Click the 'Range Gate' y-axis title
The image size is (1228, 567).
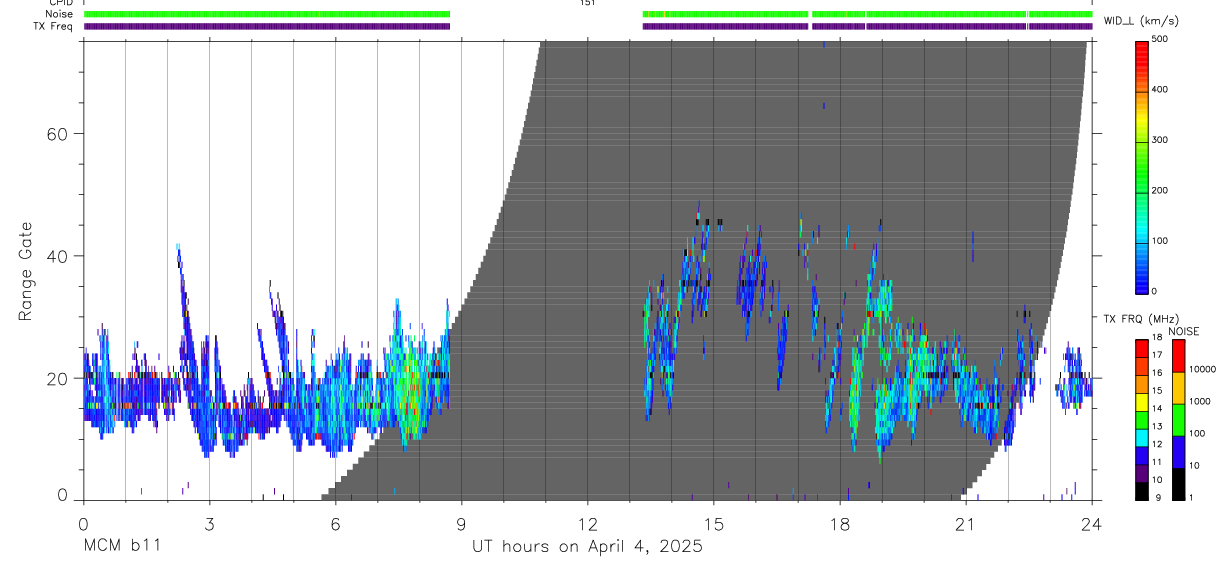(24, 271)
